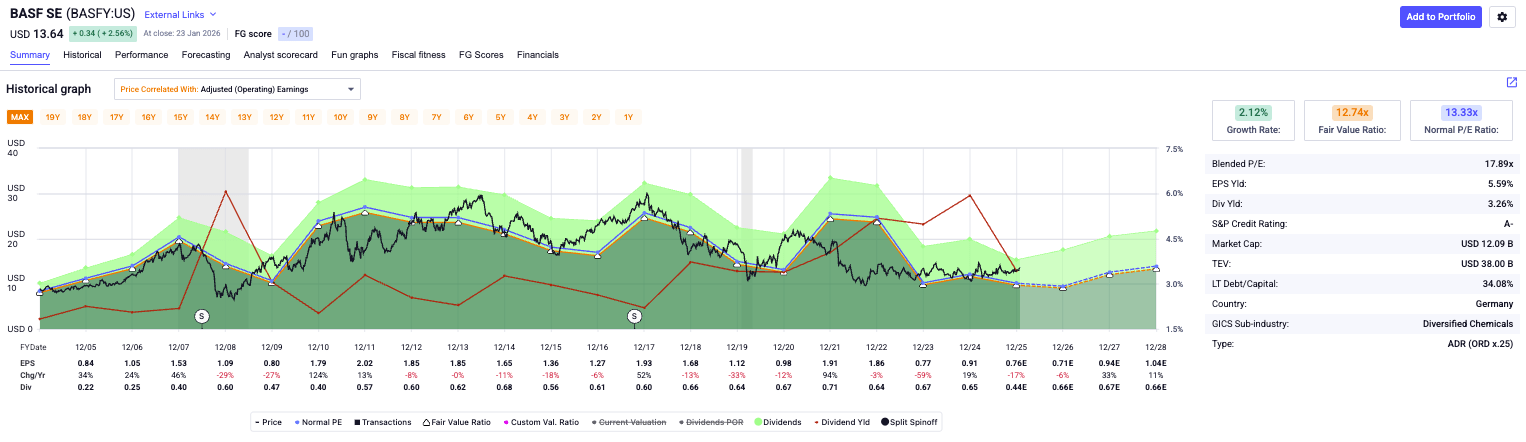Select 16Y time range

pyautogui.click(x=149, y=117)
